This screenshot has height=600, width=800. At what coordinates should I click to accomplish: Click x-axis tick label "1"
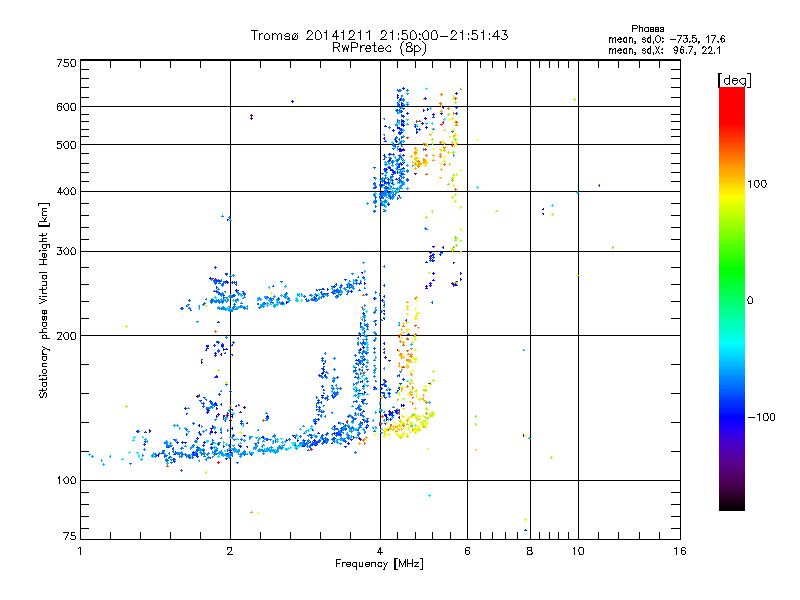coord(80,551)
